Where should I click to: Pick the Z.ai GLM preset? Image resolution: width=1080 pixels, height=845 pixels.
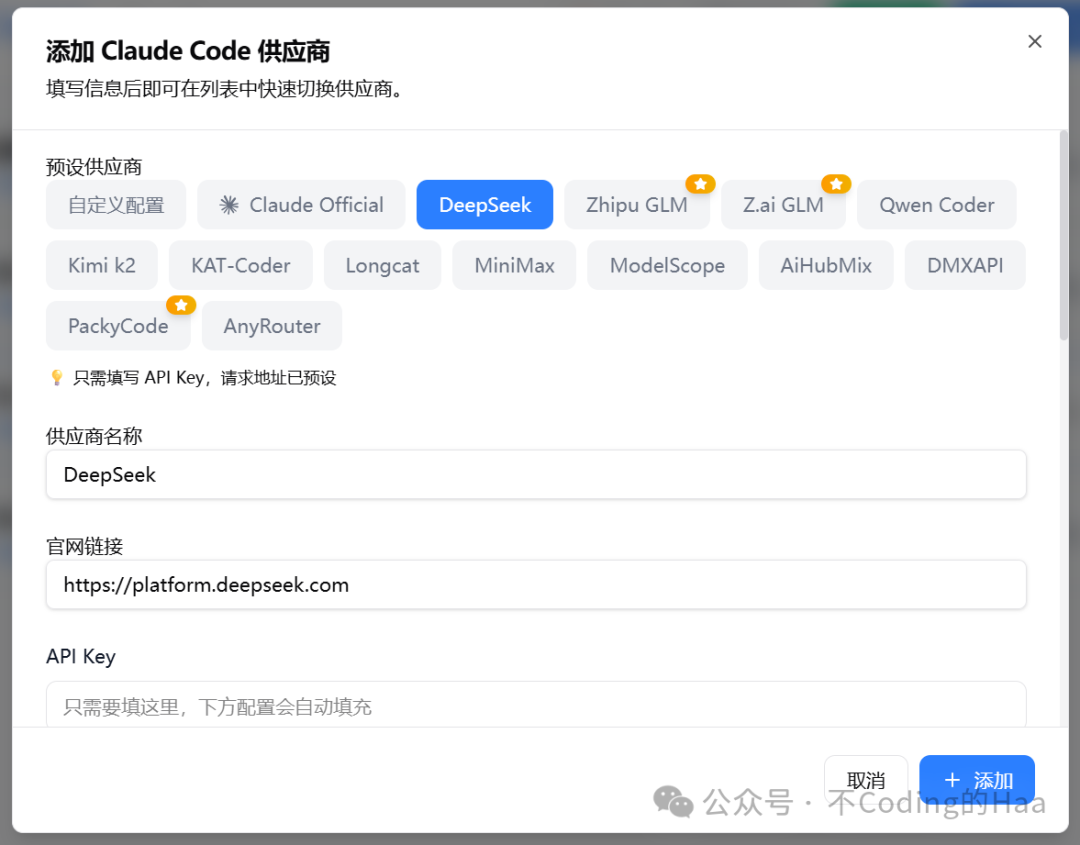(x=783, y=205)
